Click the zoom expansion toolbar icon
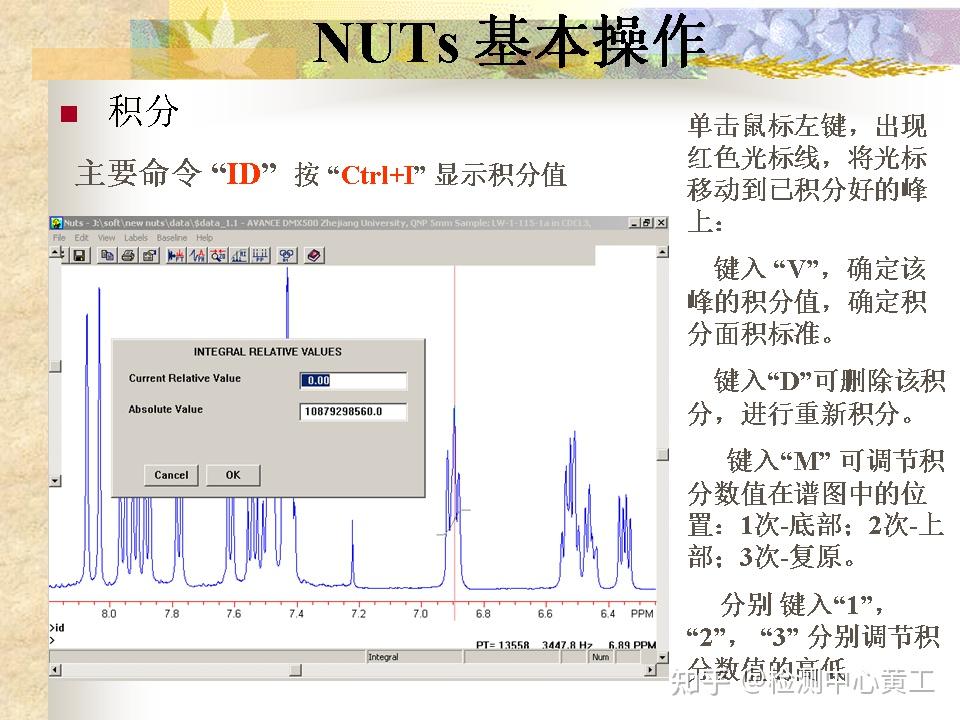Screen dimensions: 960x720 pyautogui.click(x=219, y=257)
